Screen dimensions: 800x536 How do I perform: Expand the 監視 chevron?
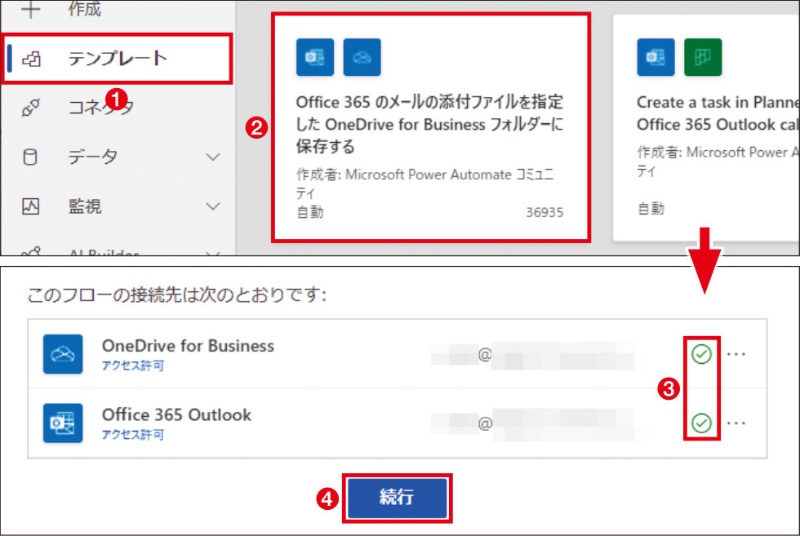tap(213, 206)
